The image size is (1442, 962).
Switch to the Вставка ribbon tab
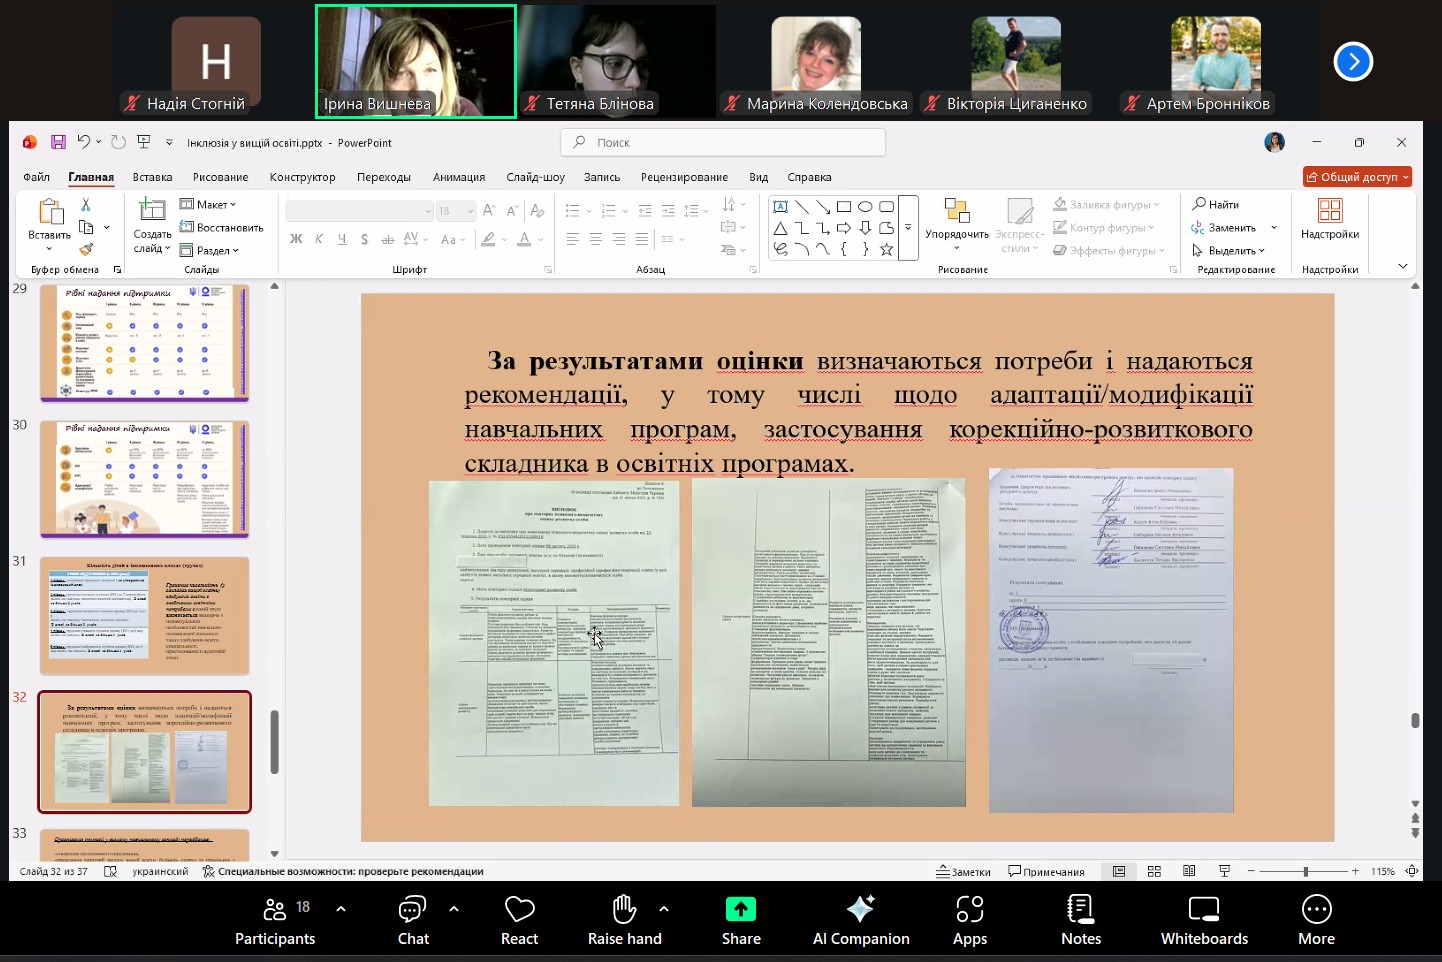click(x=152, y=176)
